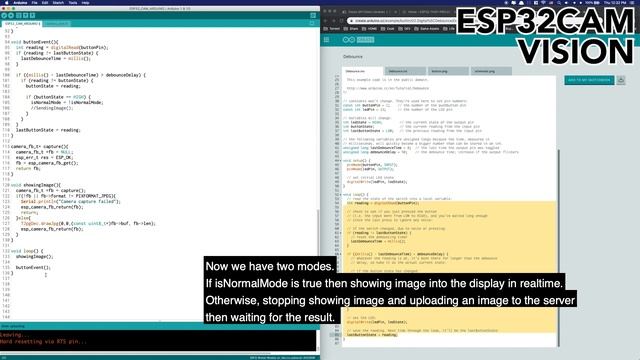
Task: Click the Open sketch toolbar icon
Action: point(25,16)
